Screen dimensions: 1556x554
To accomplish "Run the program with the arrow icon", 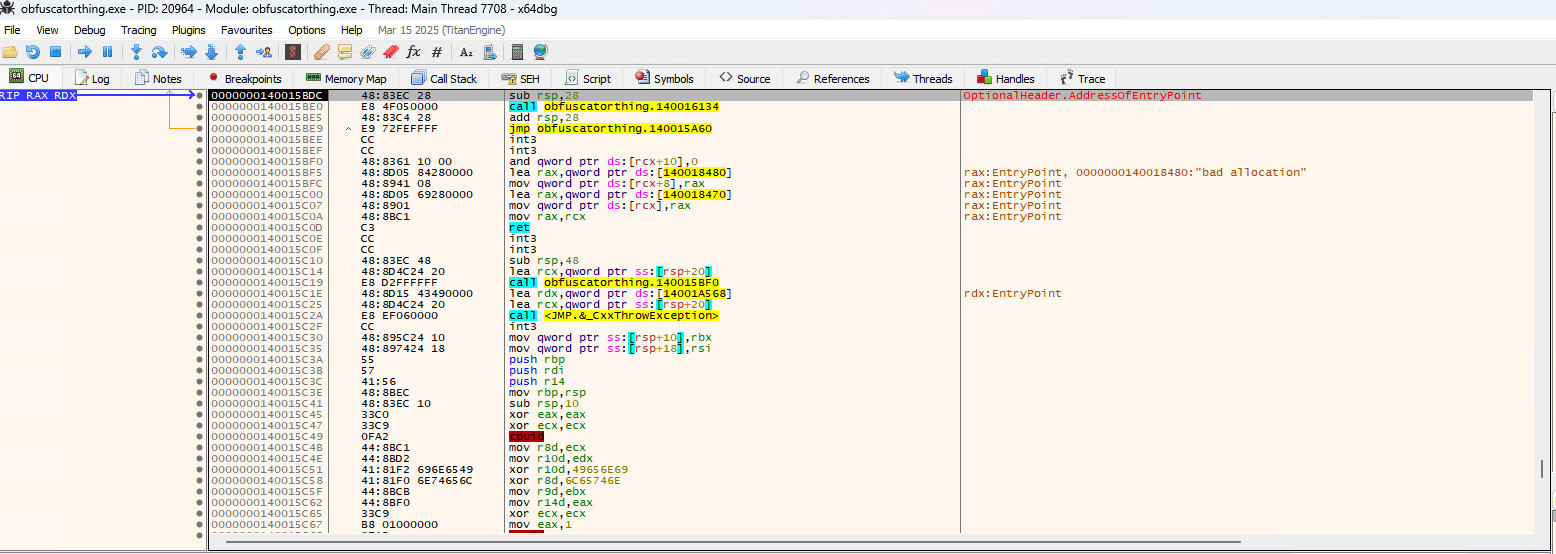I will (84, 51).
